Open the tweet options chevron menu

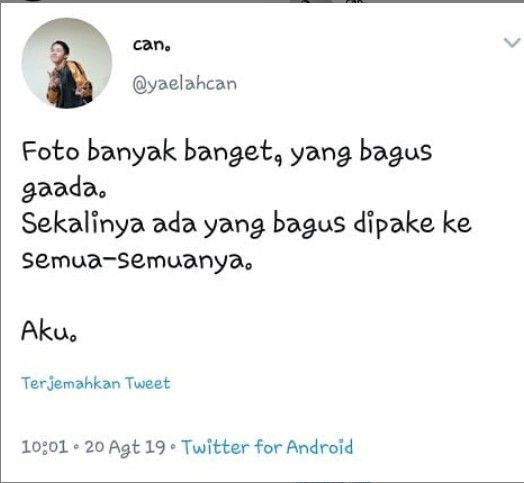point(512,43)
